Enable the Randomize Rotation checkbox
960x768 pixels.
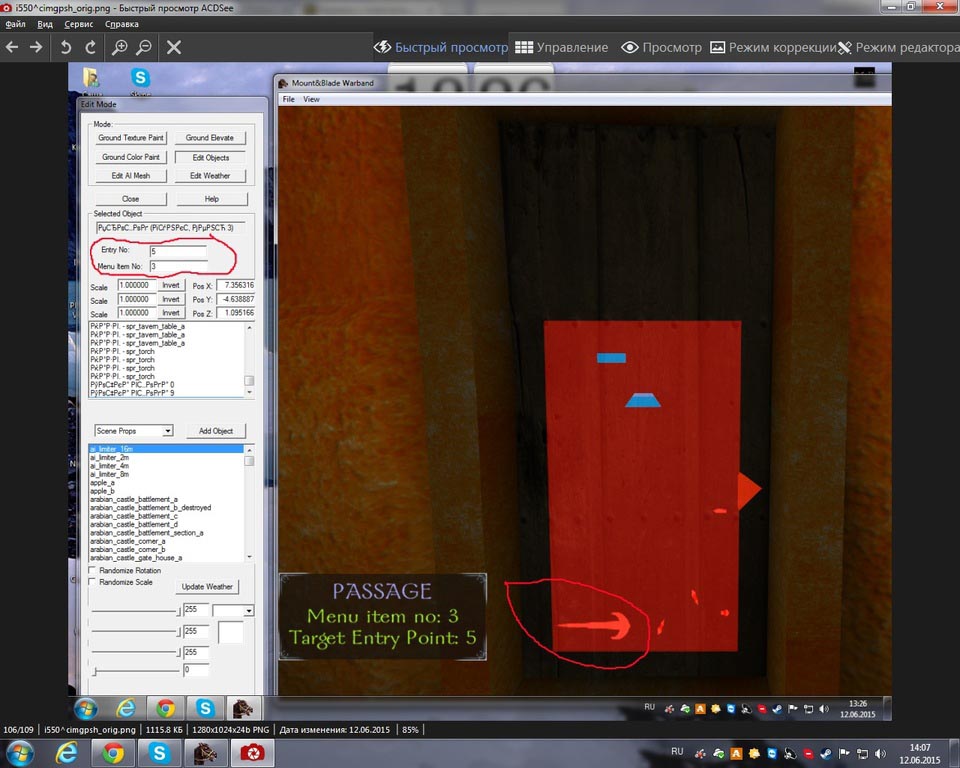[x=93, y=570]
